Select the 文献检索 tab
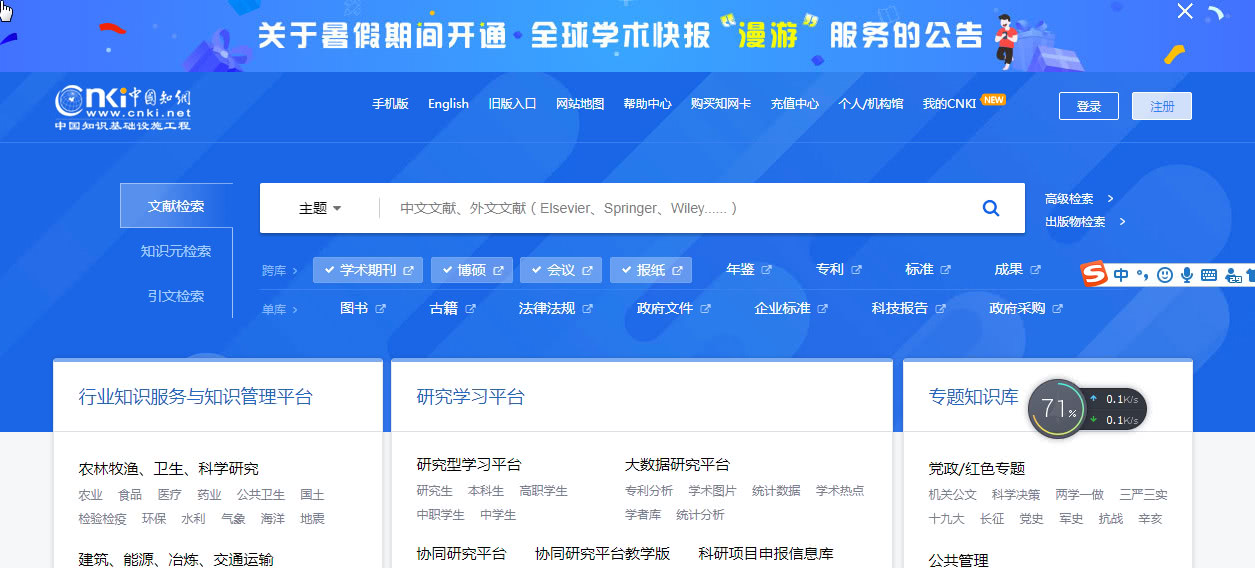Image resolution: width=1255 pixels, height=568 pixels. (176, 206)
